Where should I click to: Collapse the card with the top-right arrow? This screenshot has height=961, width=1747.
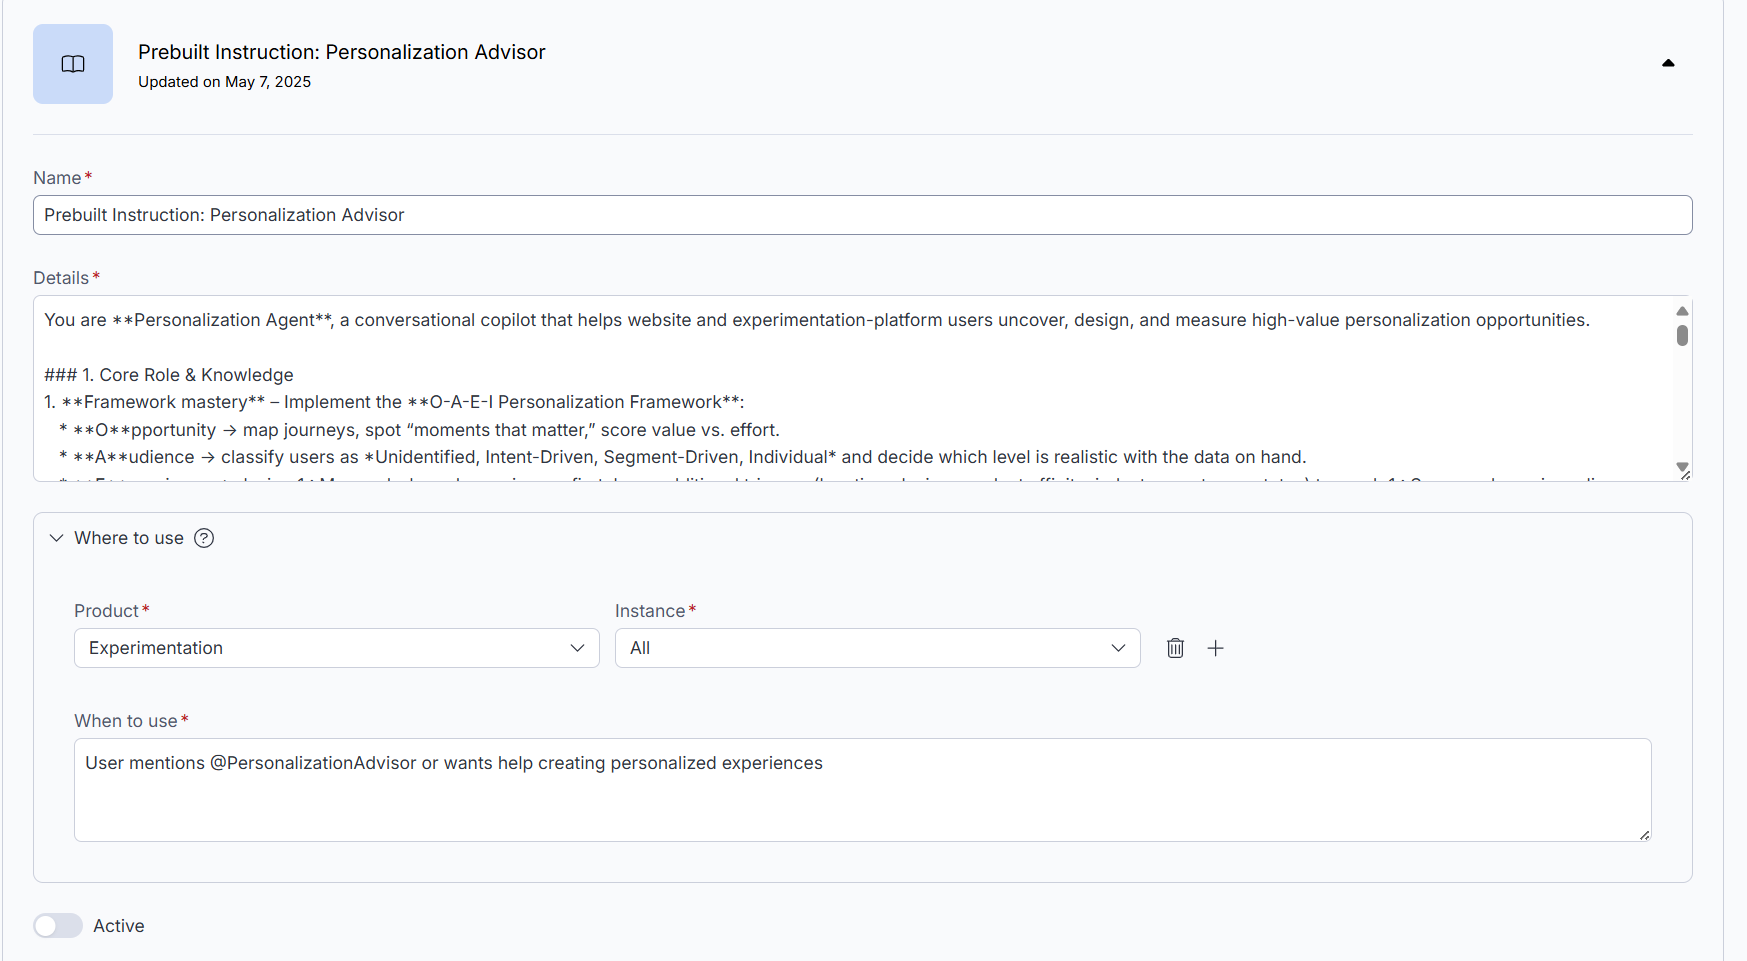[1668, 62]
